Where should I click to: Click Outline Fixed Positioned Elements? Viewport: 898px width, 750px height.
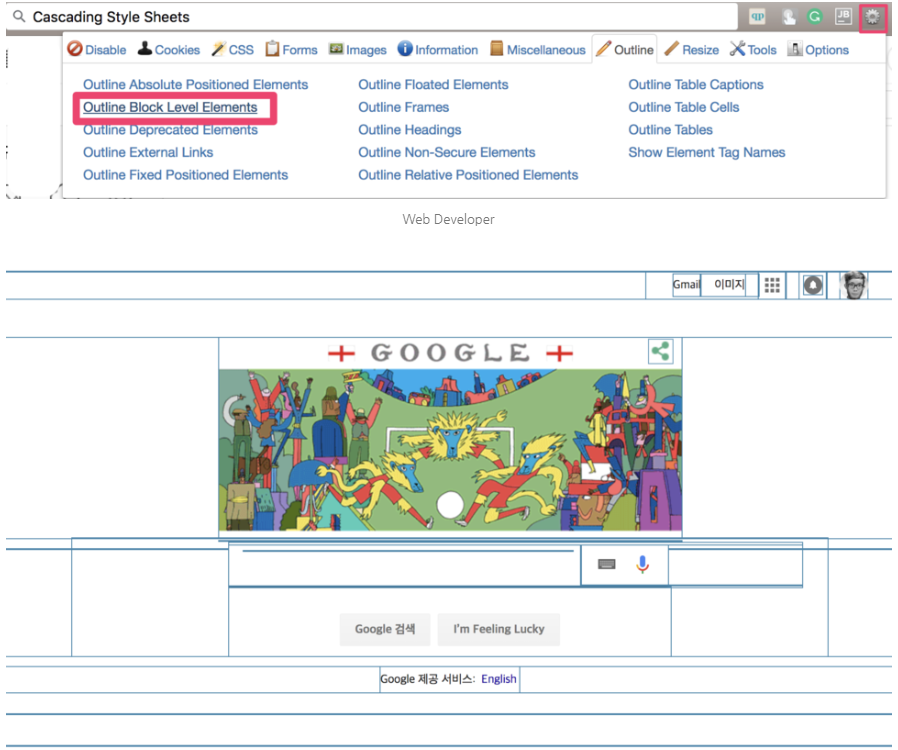pos(186,175)
